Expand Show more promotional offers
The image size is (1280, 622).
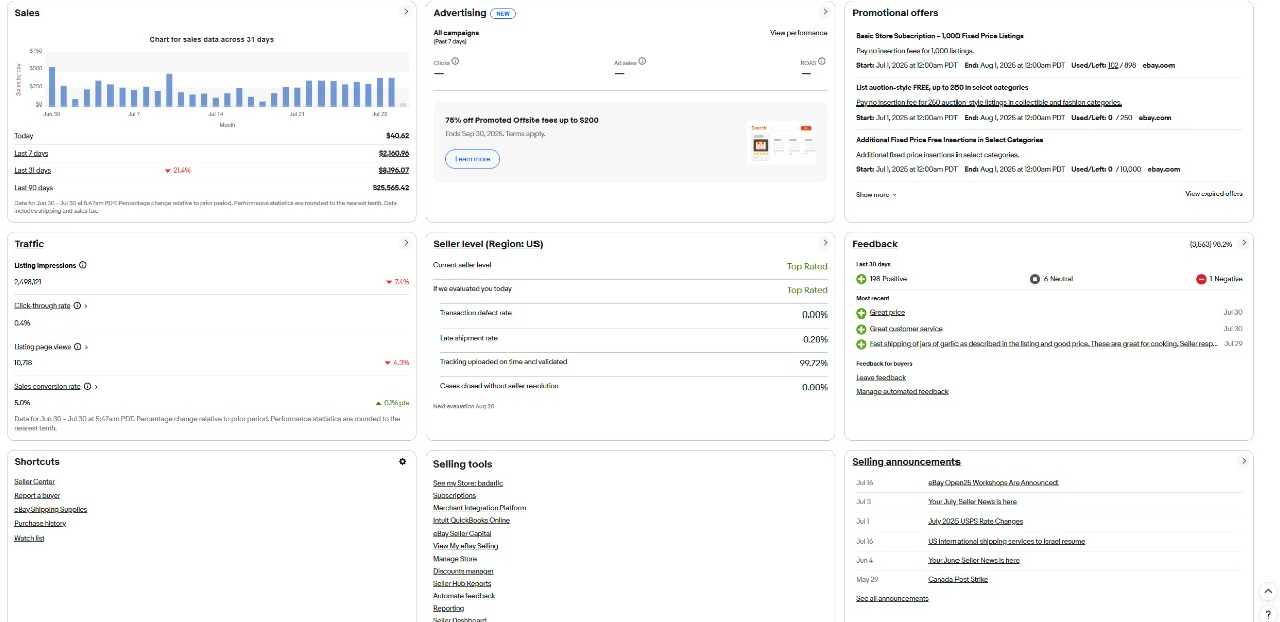click(876, 195)
